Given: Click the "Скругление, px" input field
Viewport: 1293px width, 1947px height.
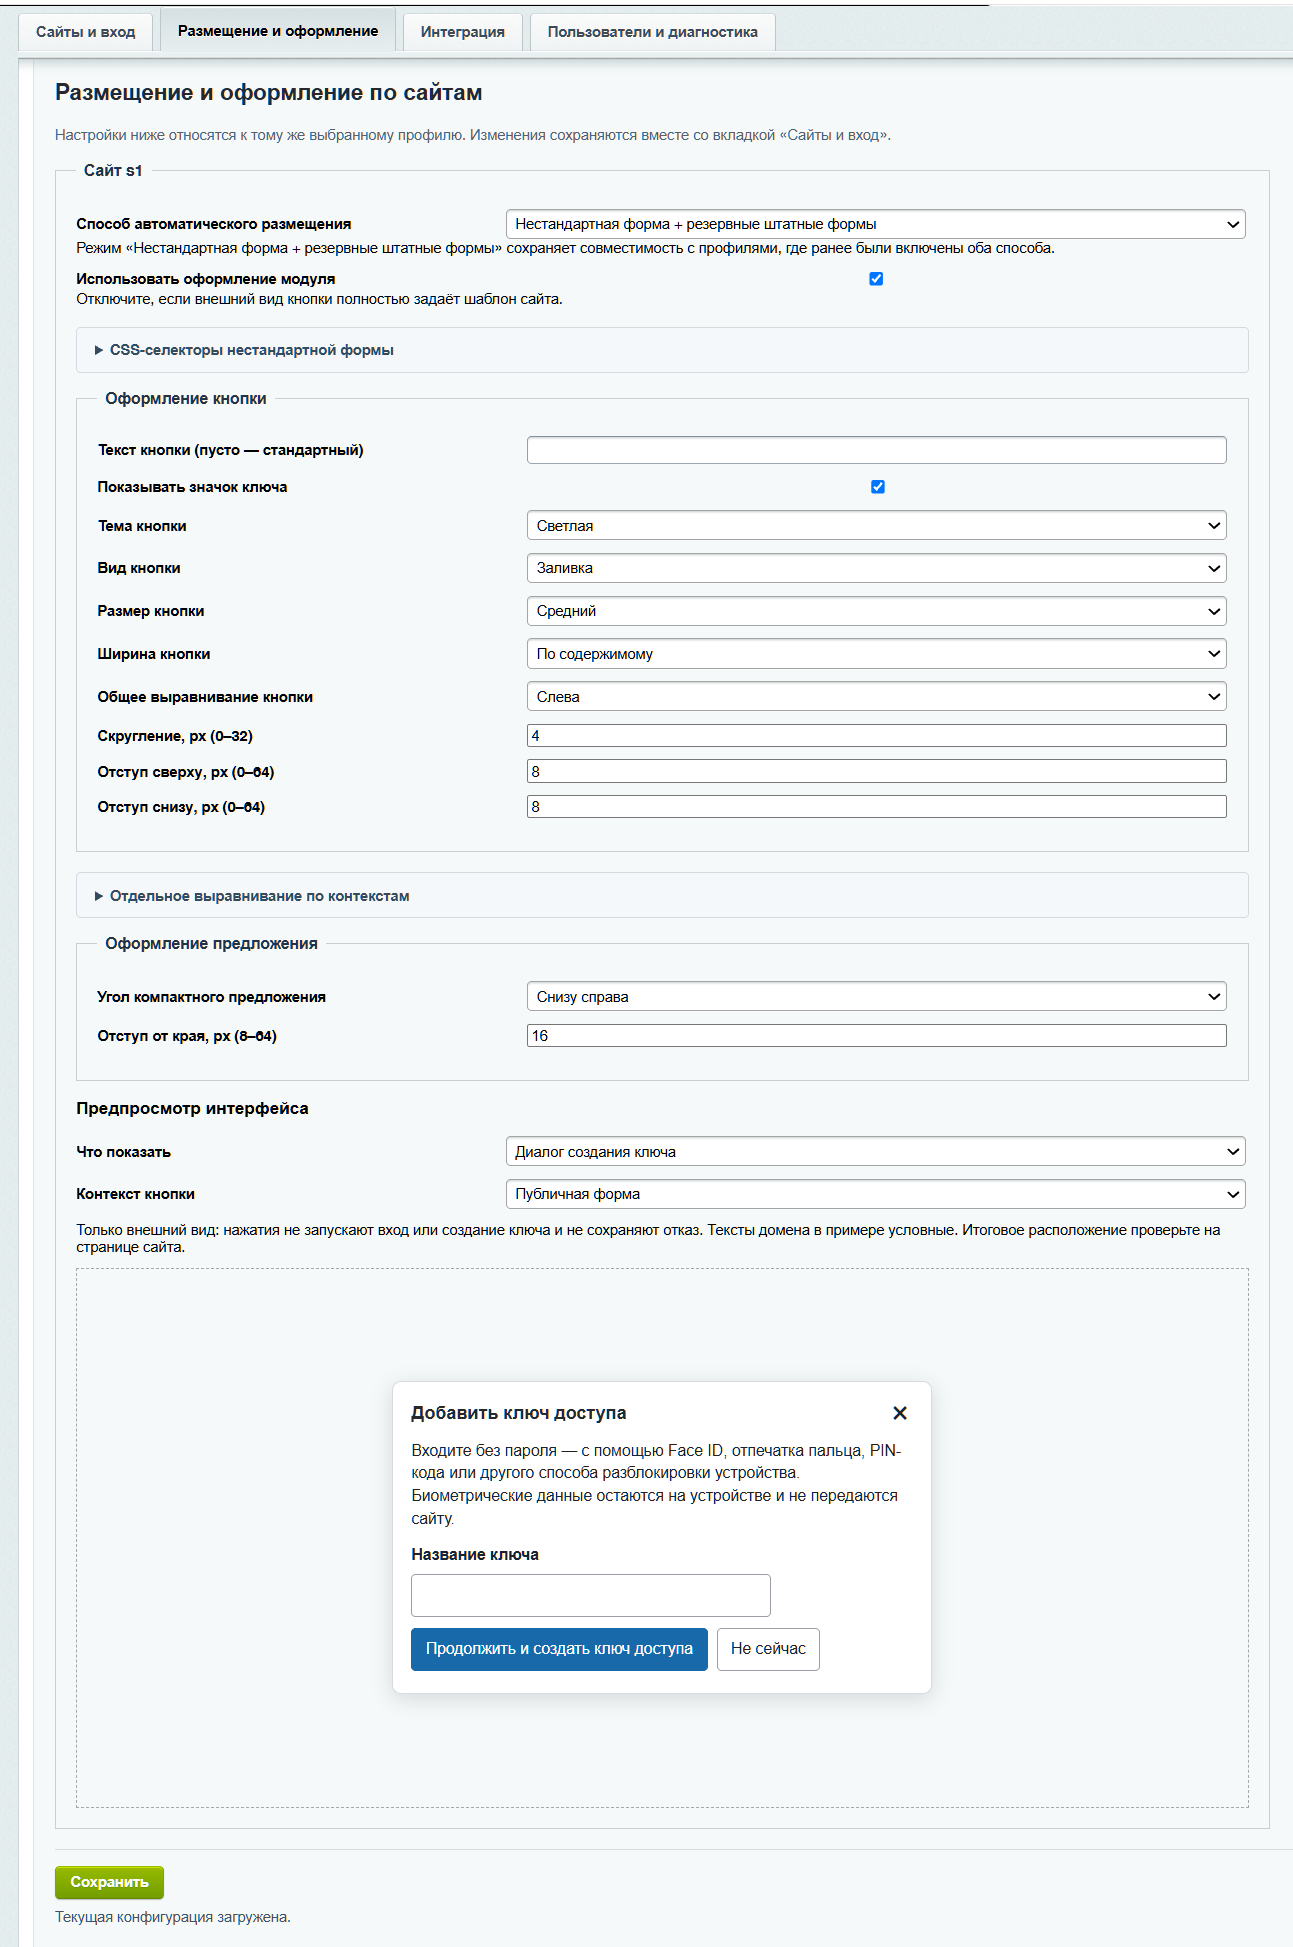Looking at the screenshot, I should (876, 736).
